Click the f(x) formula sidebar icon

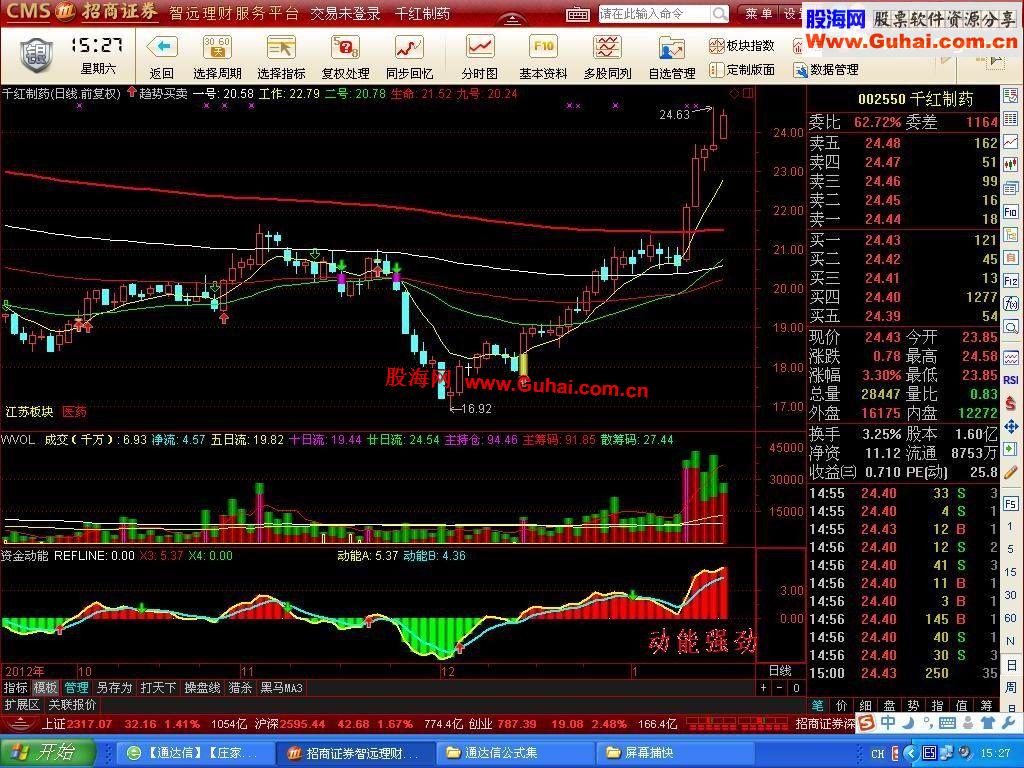point(1010,303)
